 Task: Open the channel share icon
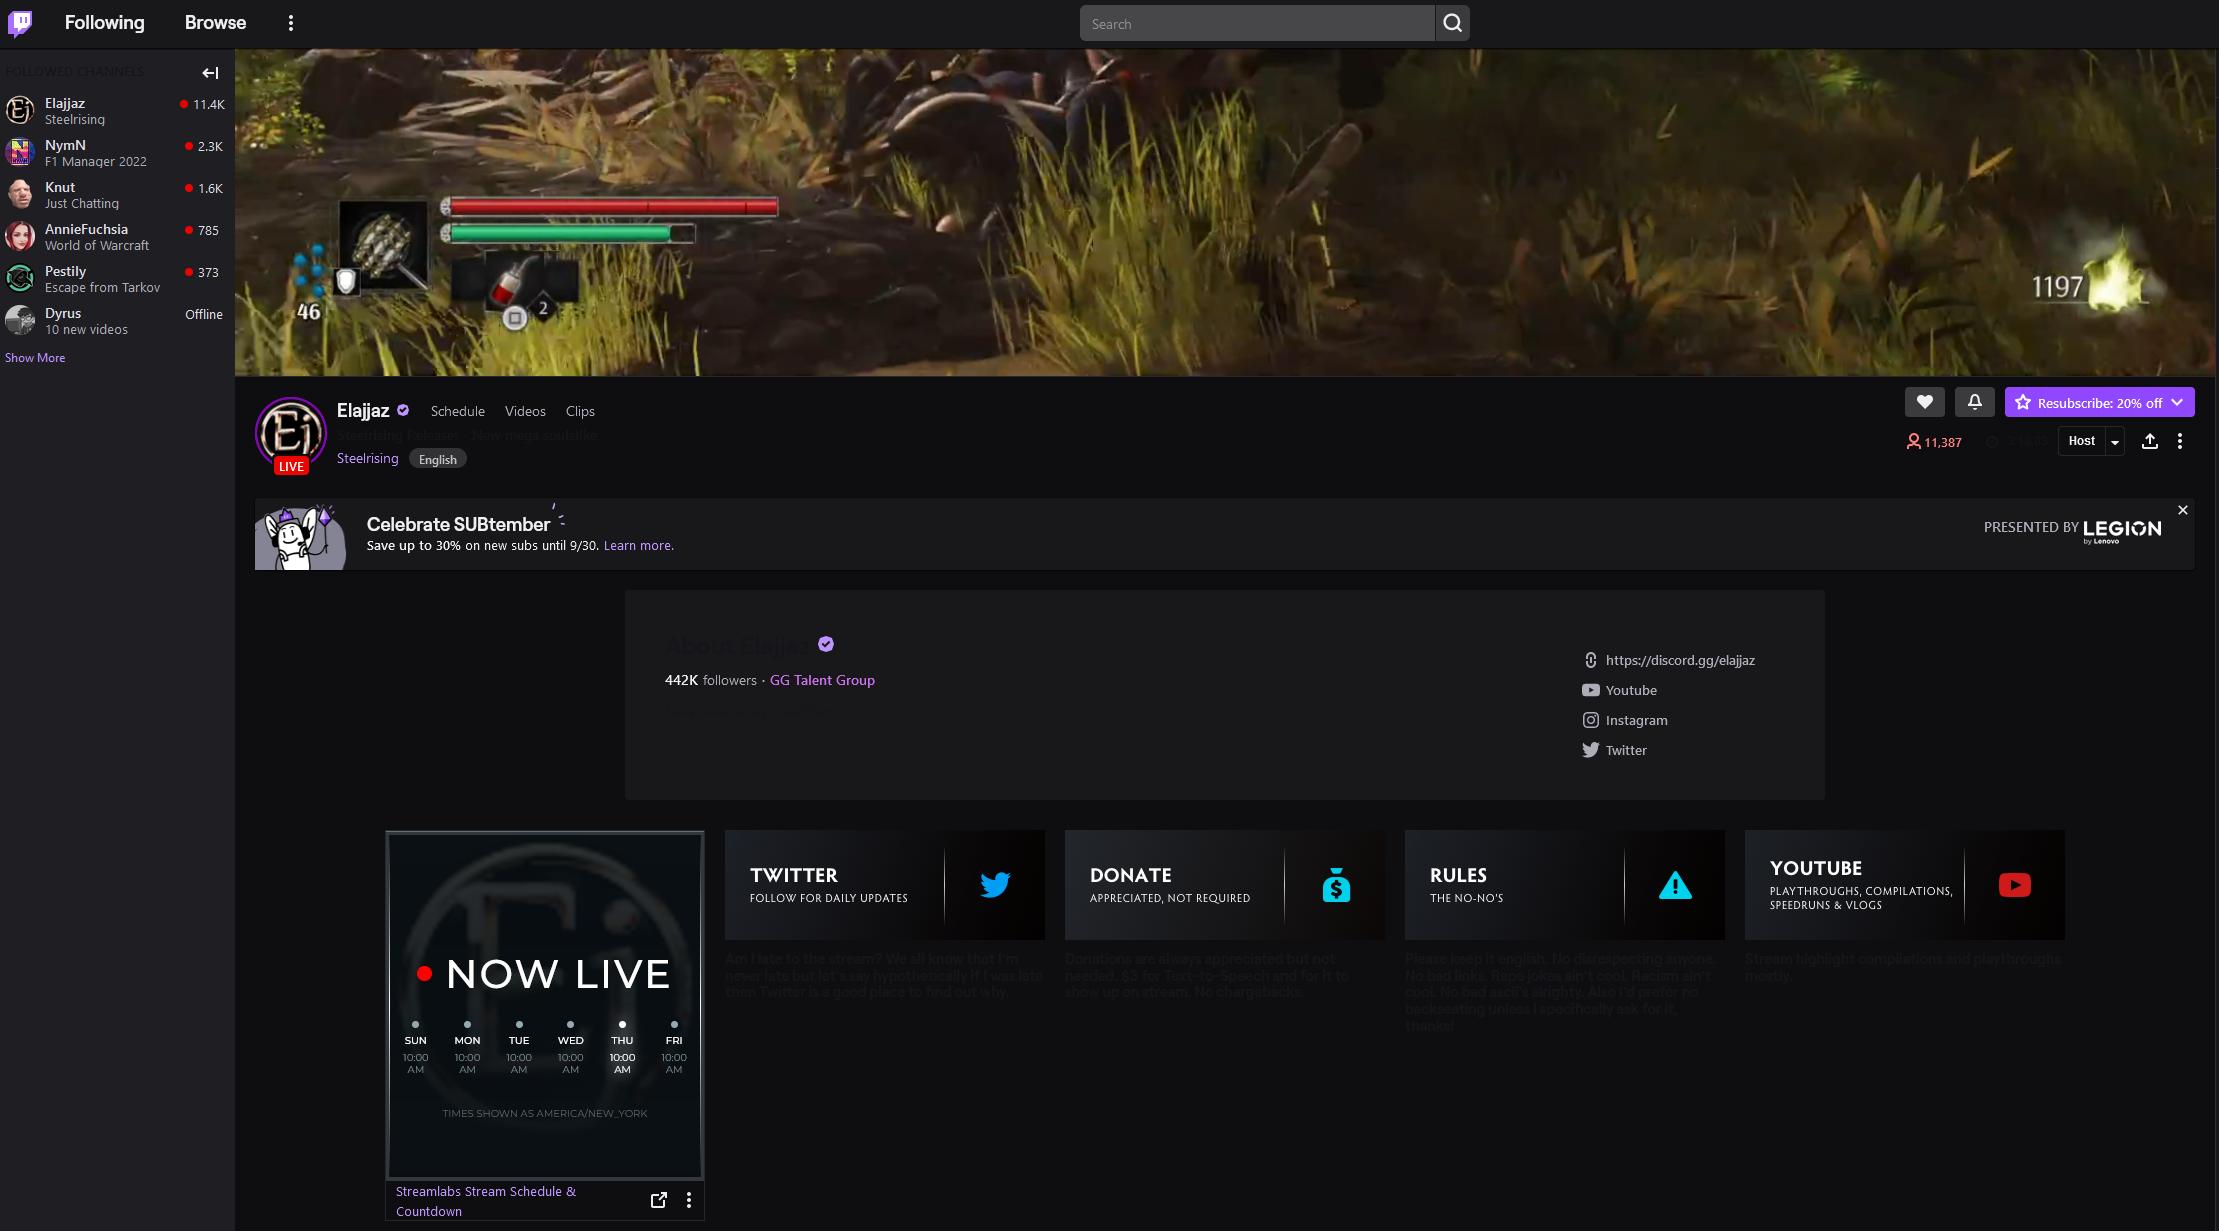coord(2150,441)
